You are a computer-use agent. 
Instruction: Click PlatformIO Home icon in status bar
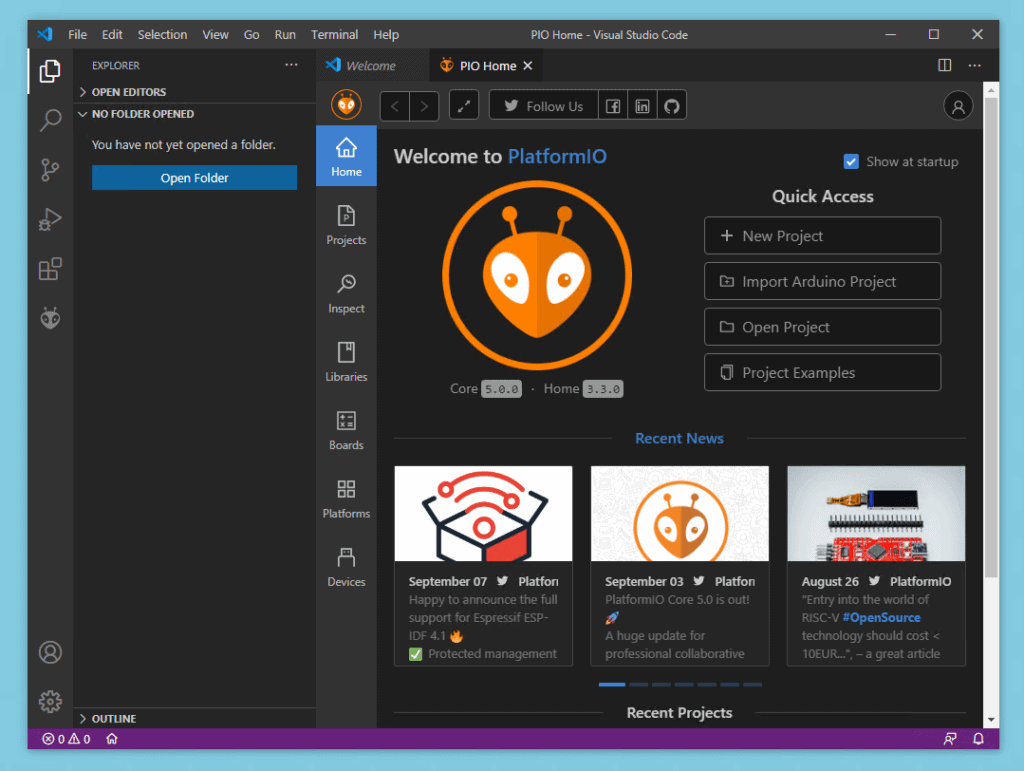(x=112, y=738)
